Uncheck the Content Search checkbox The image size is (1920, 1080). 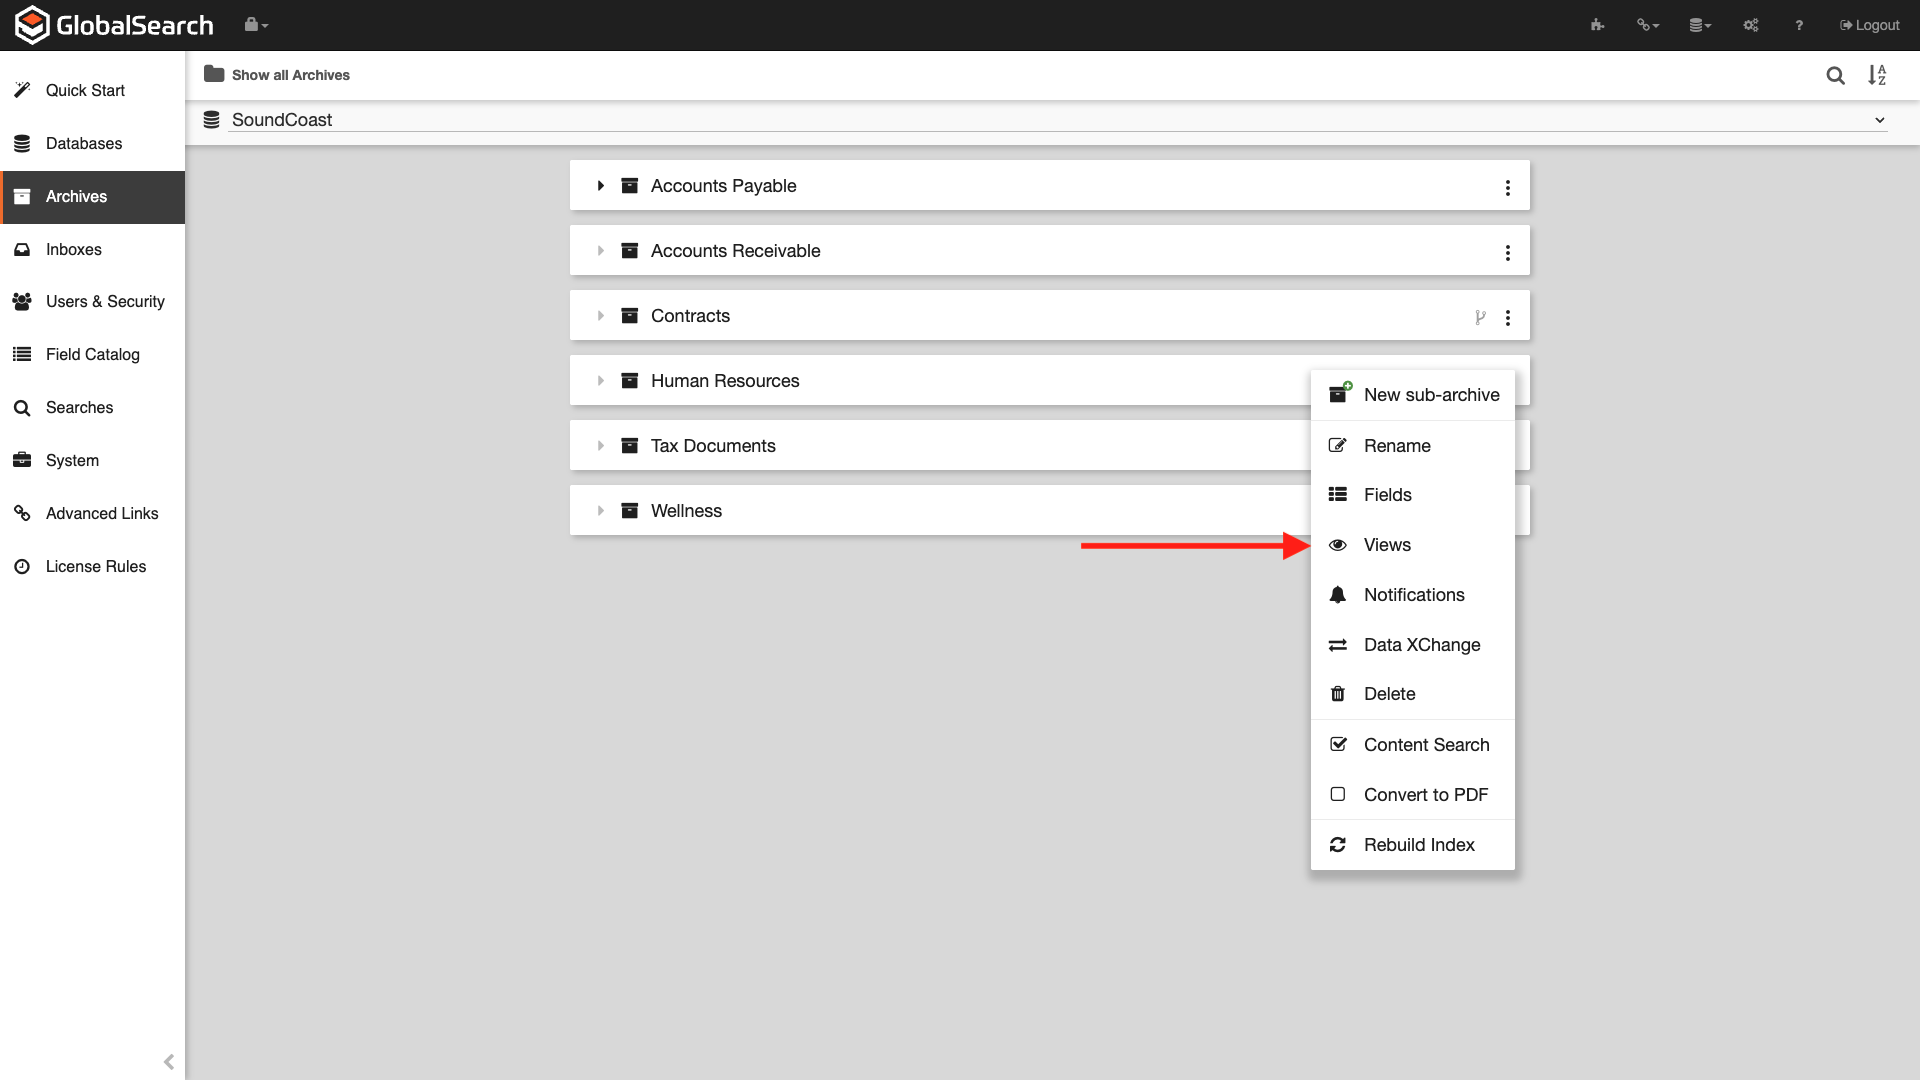1338,744
